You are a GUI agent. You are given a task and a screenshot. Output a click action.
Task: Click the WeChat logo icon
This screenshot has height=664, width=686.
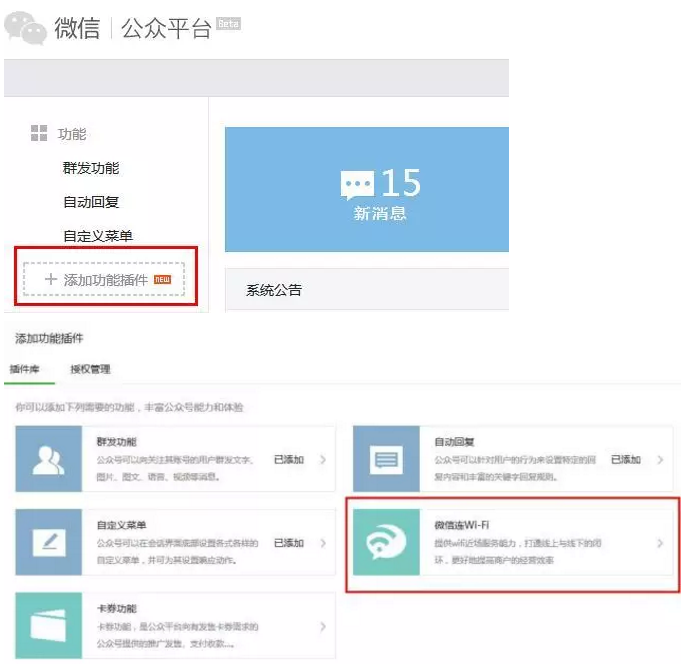[25, 28]
